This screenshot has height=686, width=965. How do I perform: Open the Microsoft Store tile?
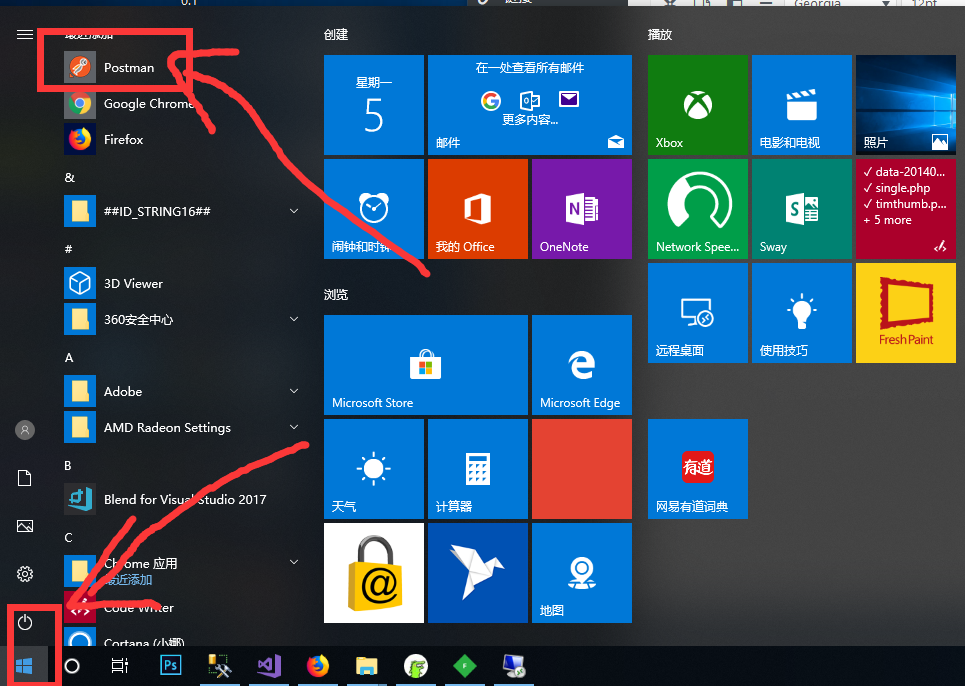coord(425,364)
